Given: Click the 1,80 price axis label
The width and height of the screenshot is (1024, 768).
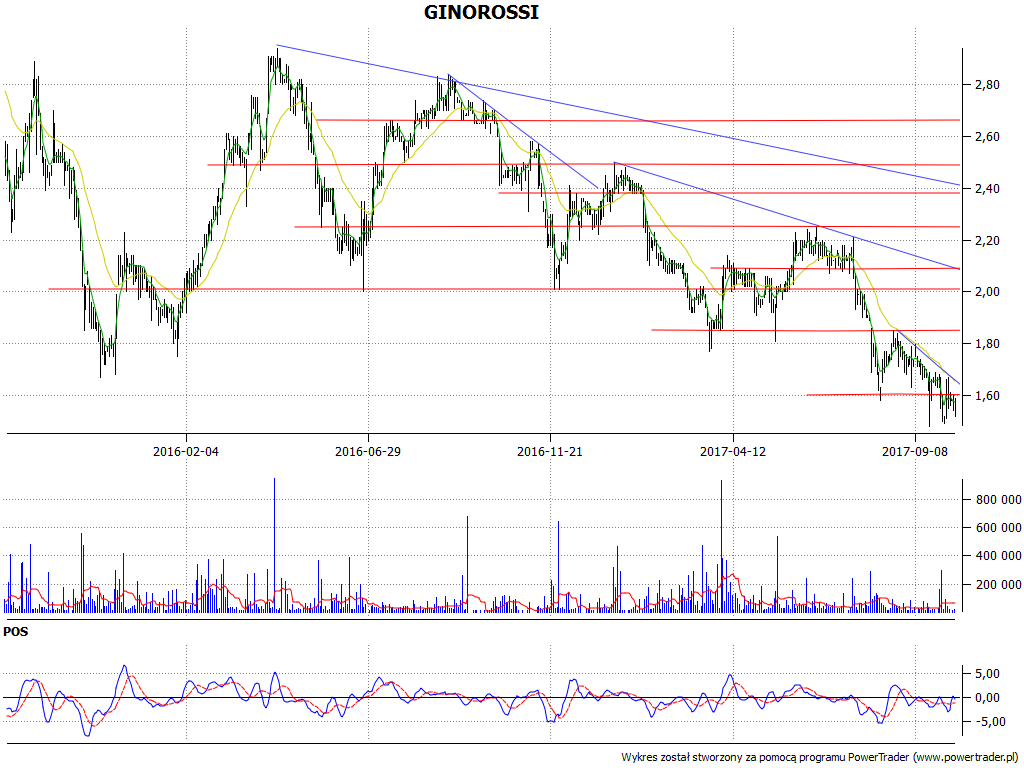Looking at the screenshot, I should point(986,344).
